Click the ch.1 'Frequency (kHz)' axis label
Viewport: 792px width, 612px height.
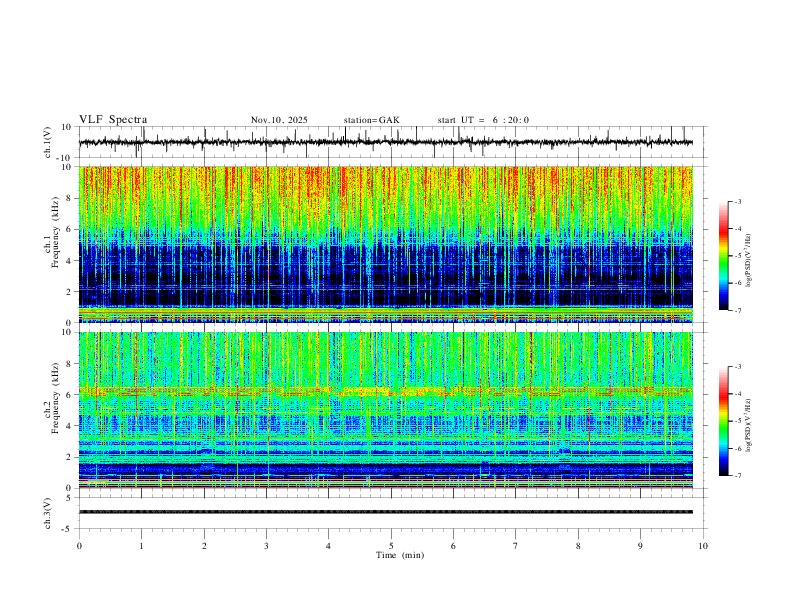coord(55,230)
